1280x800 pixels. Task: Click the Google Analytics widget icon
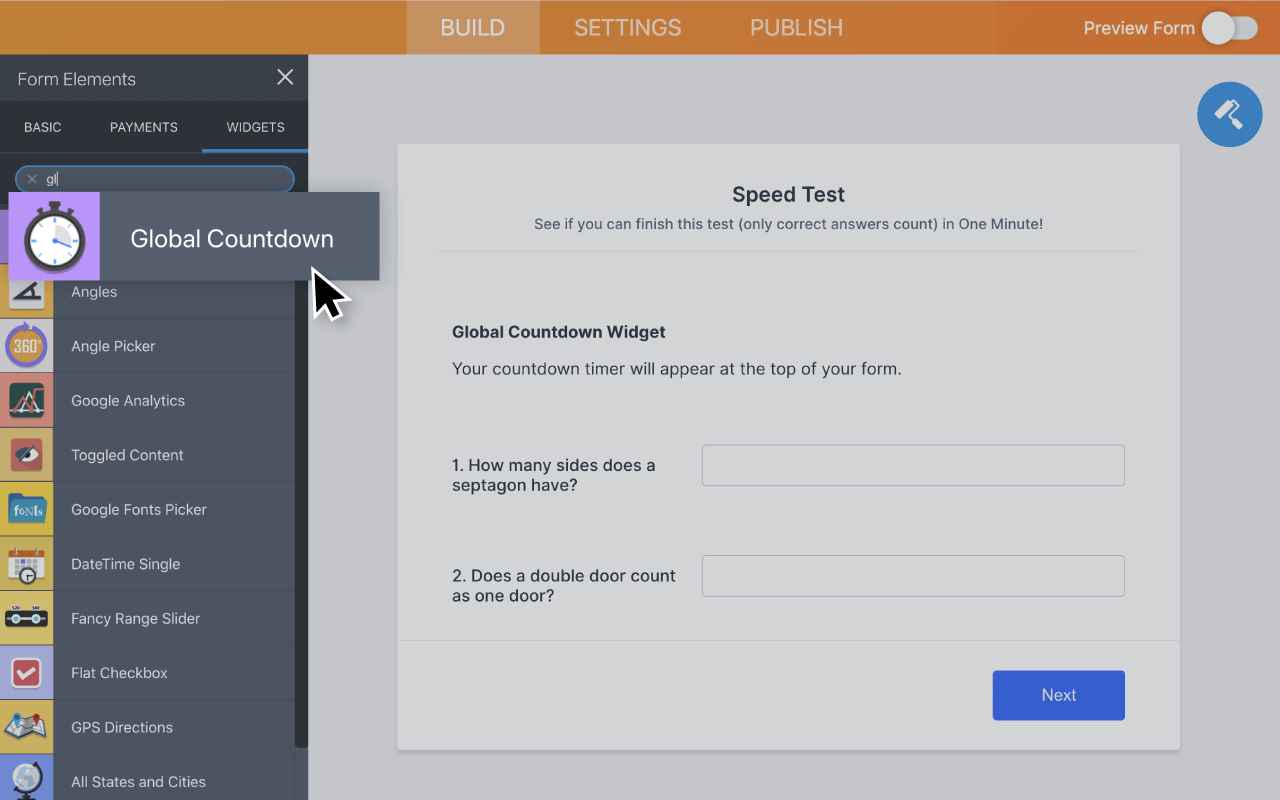27,401
